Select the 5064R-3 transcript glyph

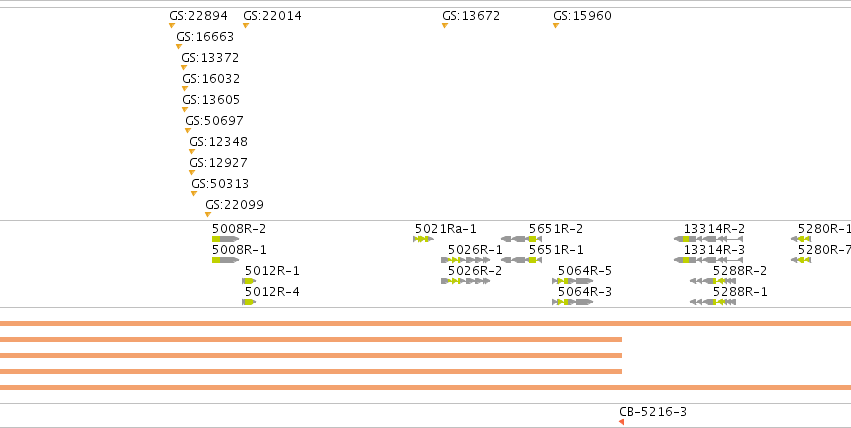click(x=573, y=302)
